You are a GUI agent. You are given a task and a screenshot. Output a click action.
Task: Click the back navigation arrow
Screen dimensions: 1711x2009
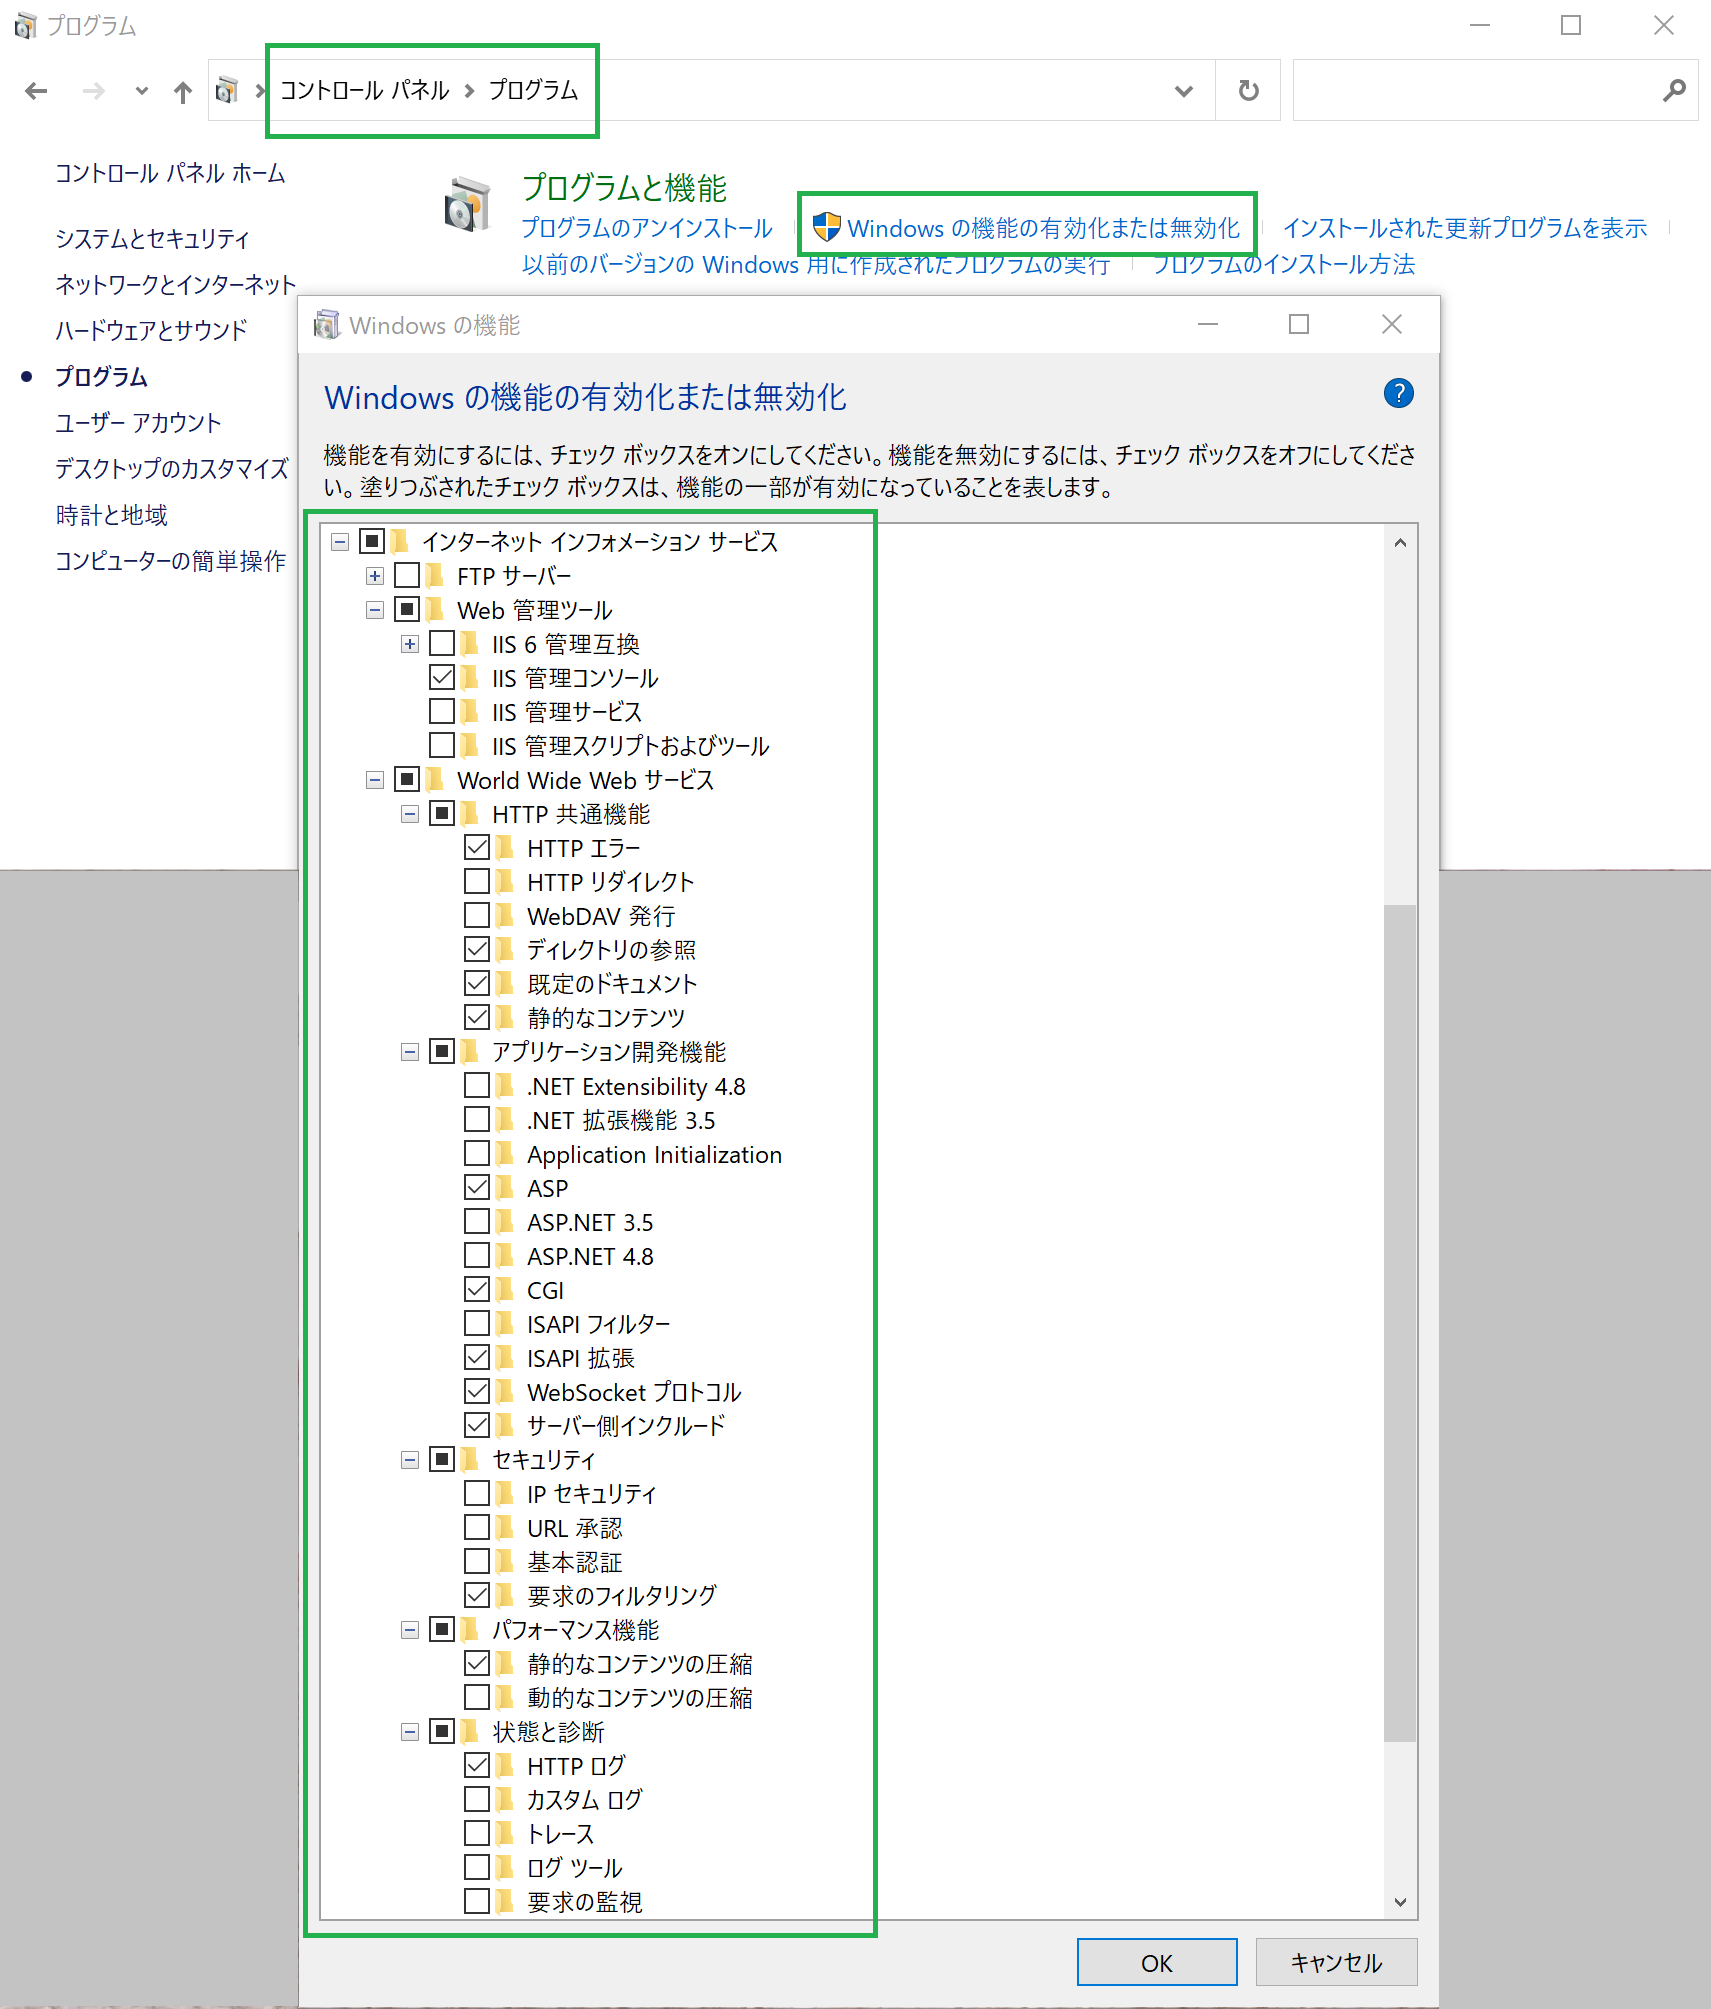tap(36, 90)
